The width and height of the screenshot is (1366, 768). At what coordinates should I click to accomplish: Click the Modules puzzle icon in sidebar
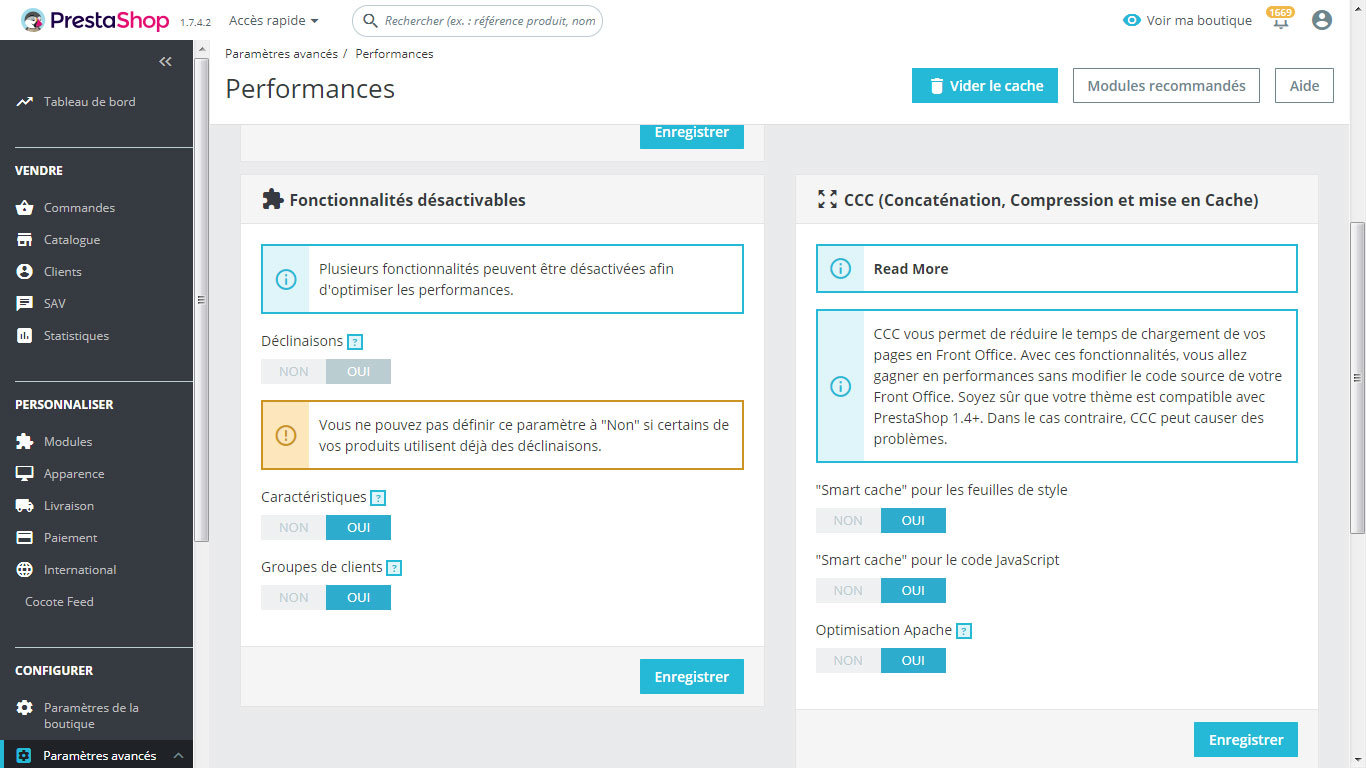point(24,442)
